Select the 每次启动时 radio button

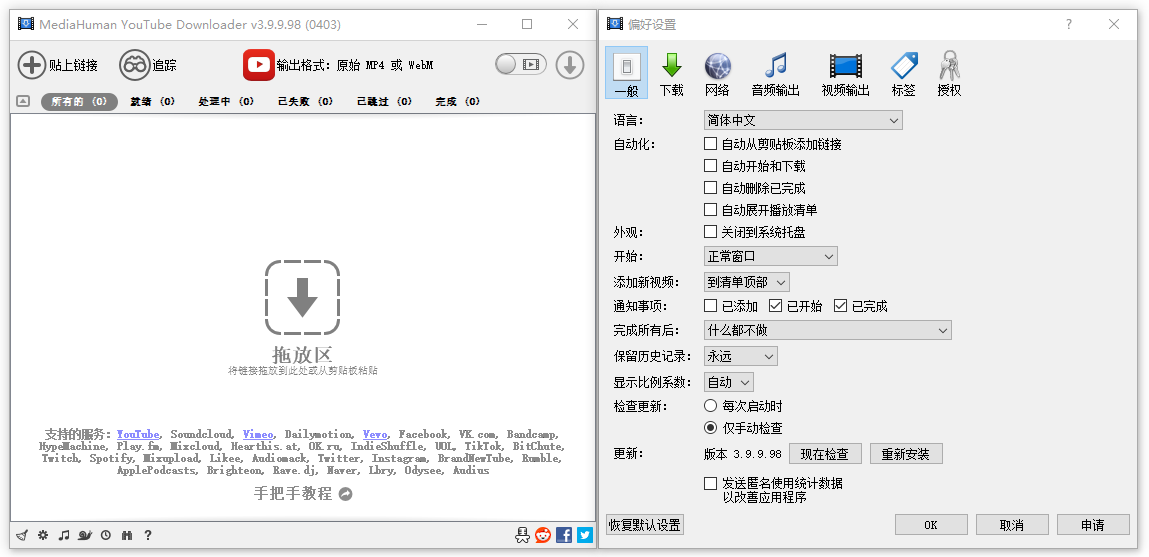[x=711, y=406]
